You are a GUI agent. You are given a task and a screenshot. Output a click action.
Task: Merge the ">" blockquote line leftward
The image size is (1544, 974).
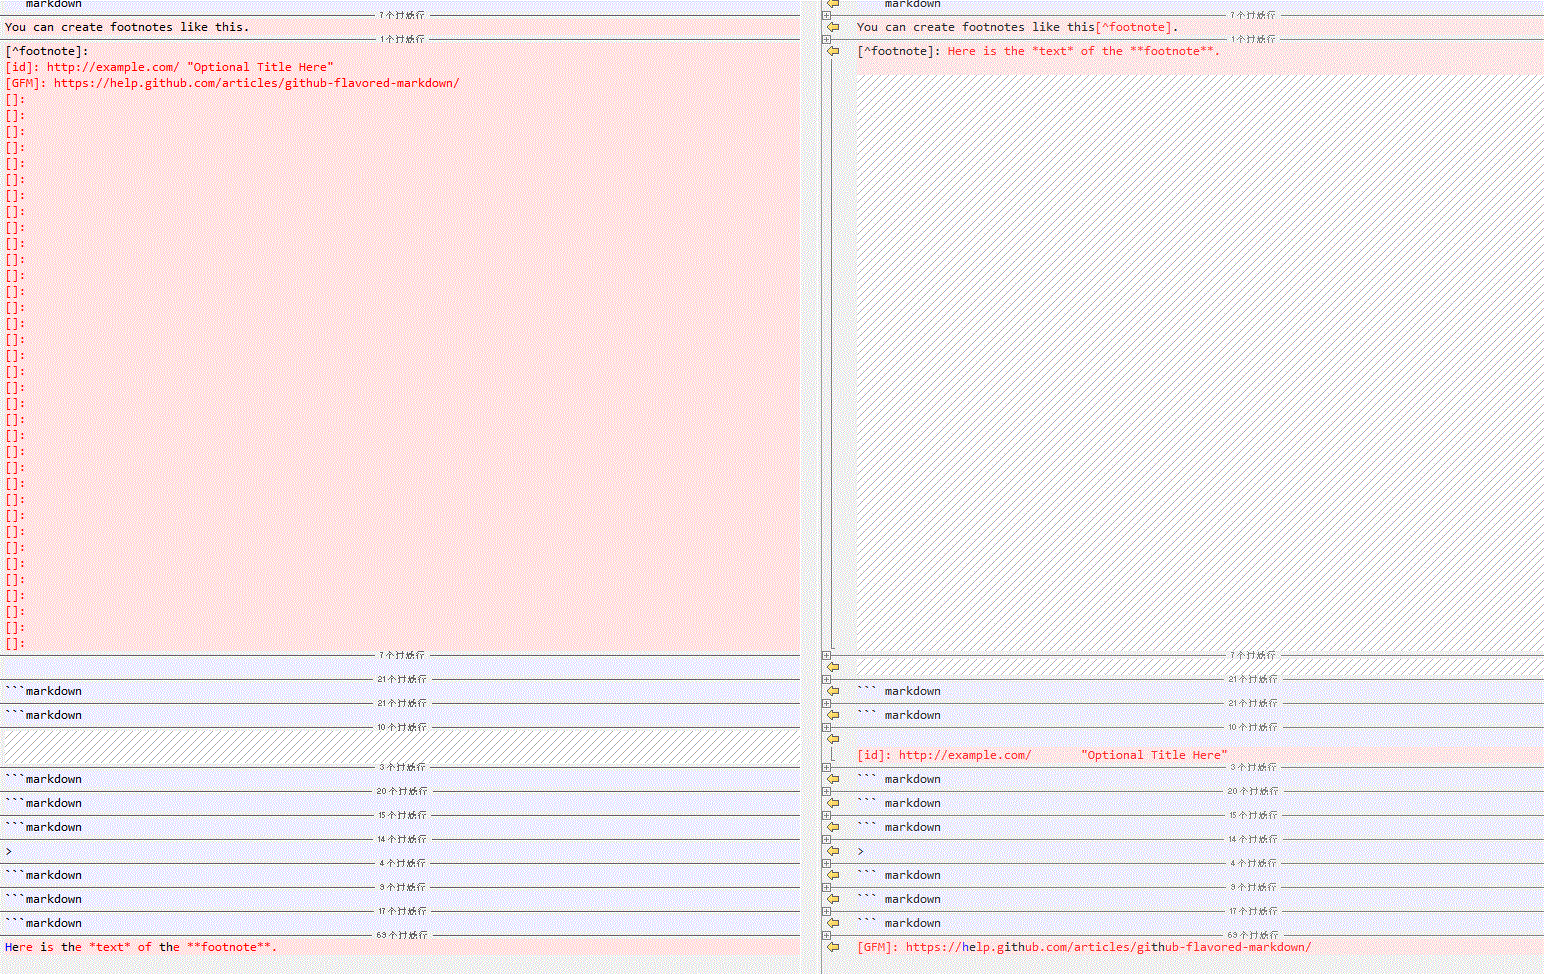(833, 851)
